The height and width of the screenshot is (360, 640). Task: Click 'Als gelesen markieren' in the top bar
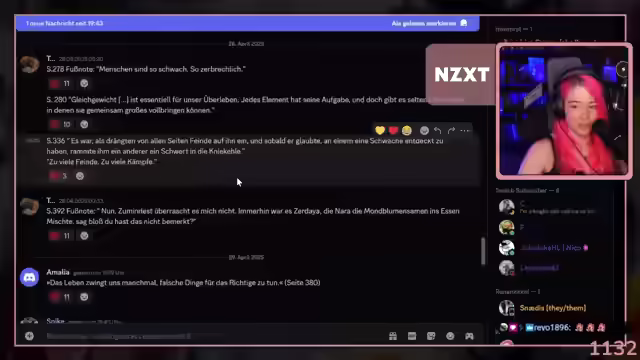[x=429, y=23]
